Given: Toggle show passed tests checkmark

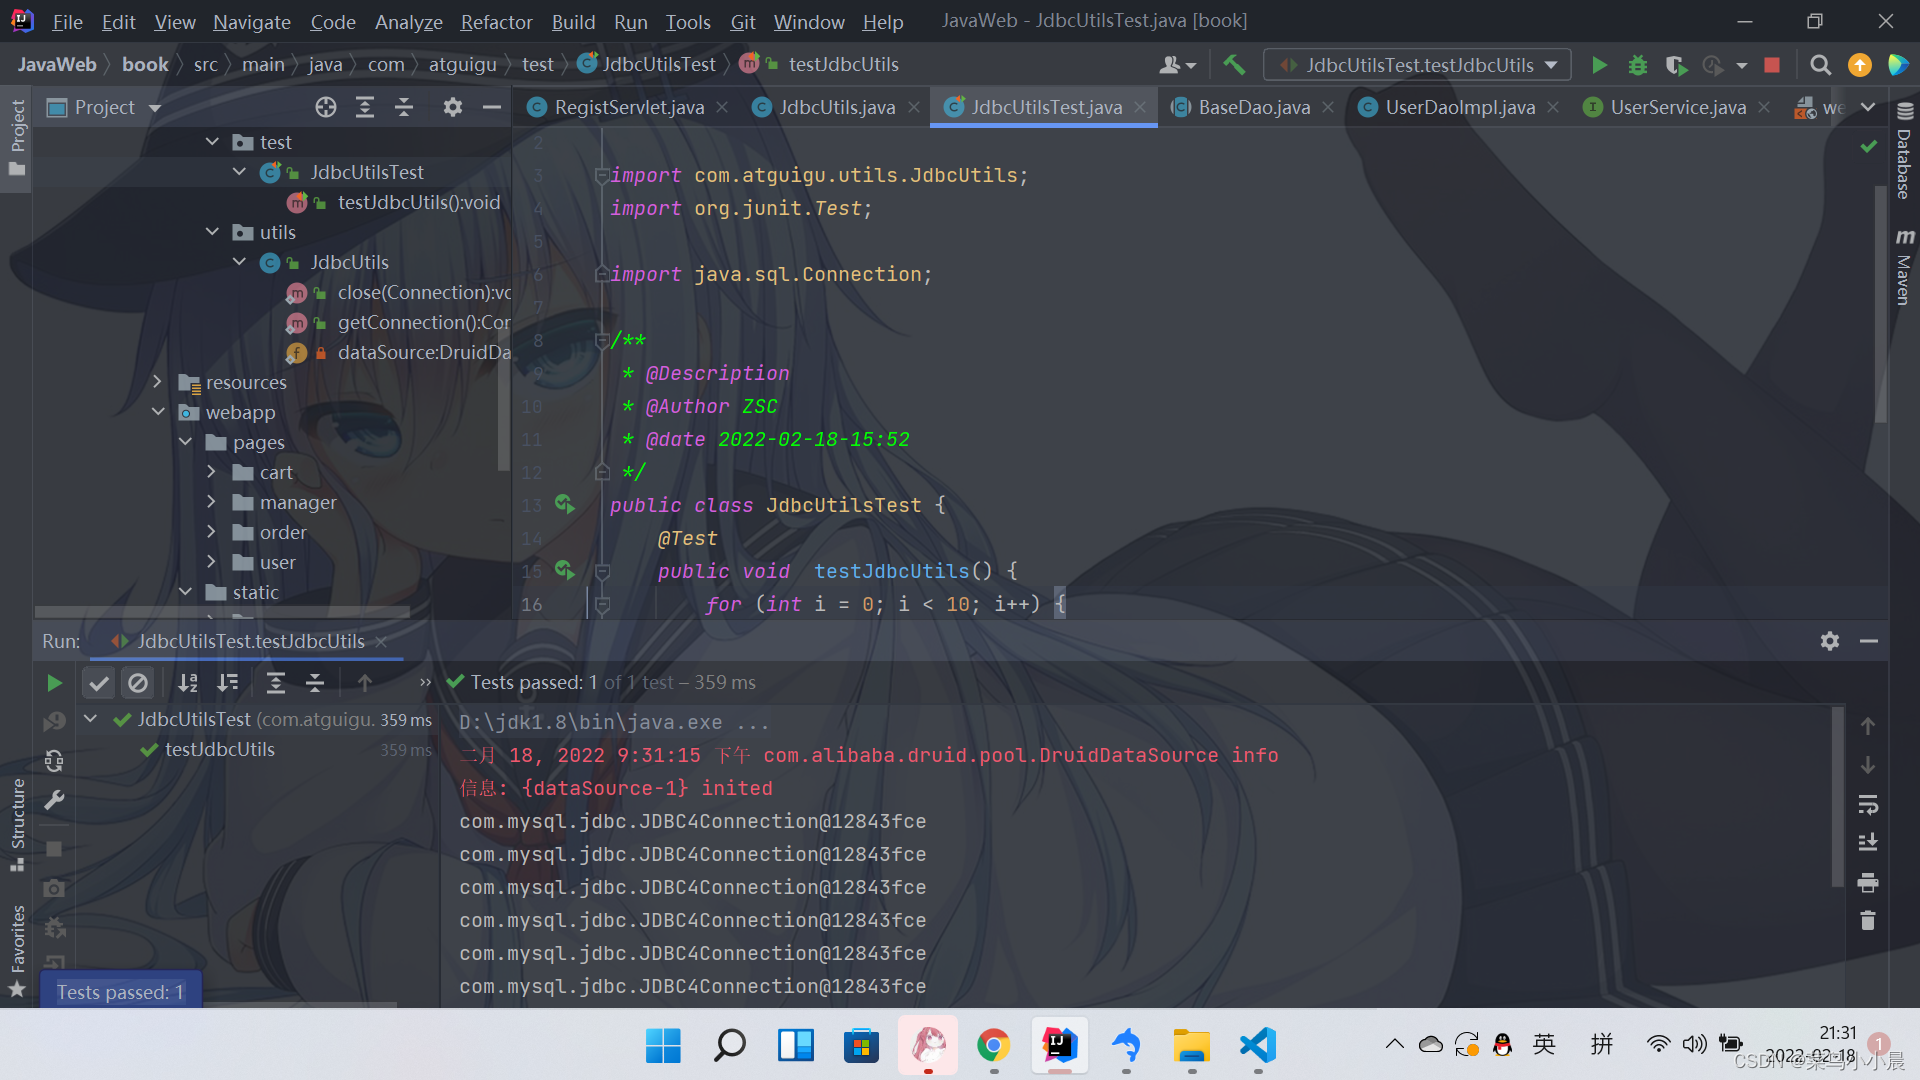Looking at the screenshot, I should coord(98,683).
